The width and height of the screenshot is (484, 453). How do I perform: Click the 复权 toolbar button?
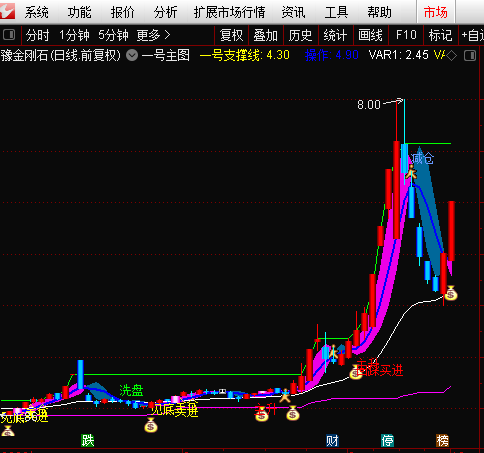(x=232, y=35)
